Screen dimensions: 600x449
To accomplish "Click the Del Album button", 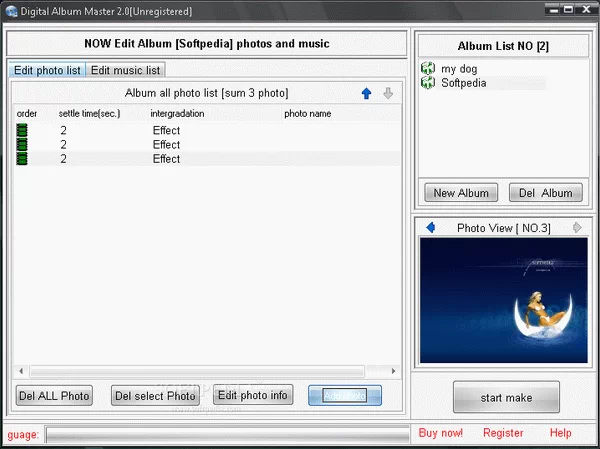I will [546, 193].
